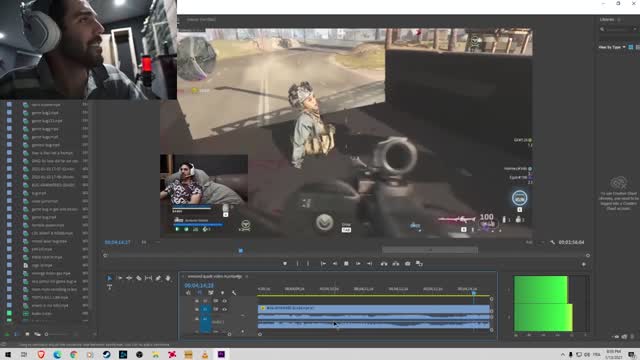Image resolution: width=640 pixels, height=360 pixels.
Task: Stop playback in Program monitor
Action: pos(346,264)
